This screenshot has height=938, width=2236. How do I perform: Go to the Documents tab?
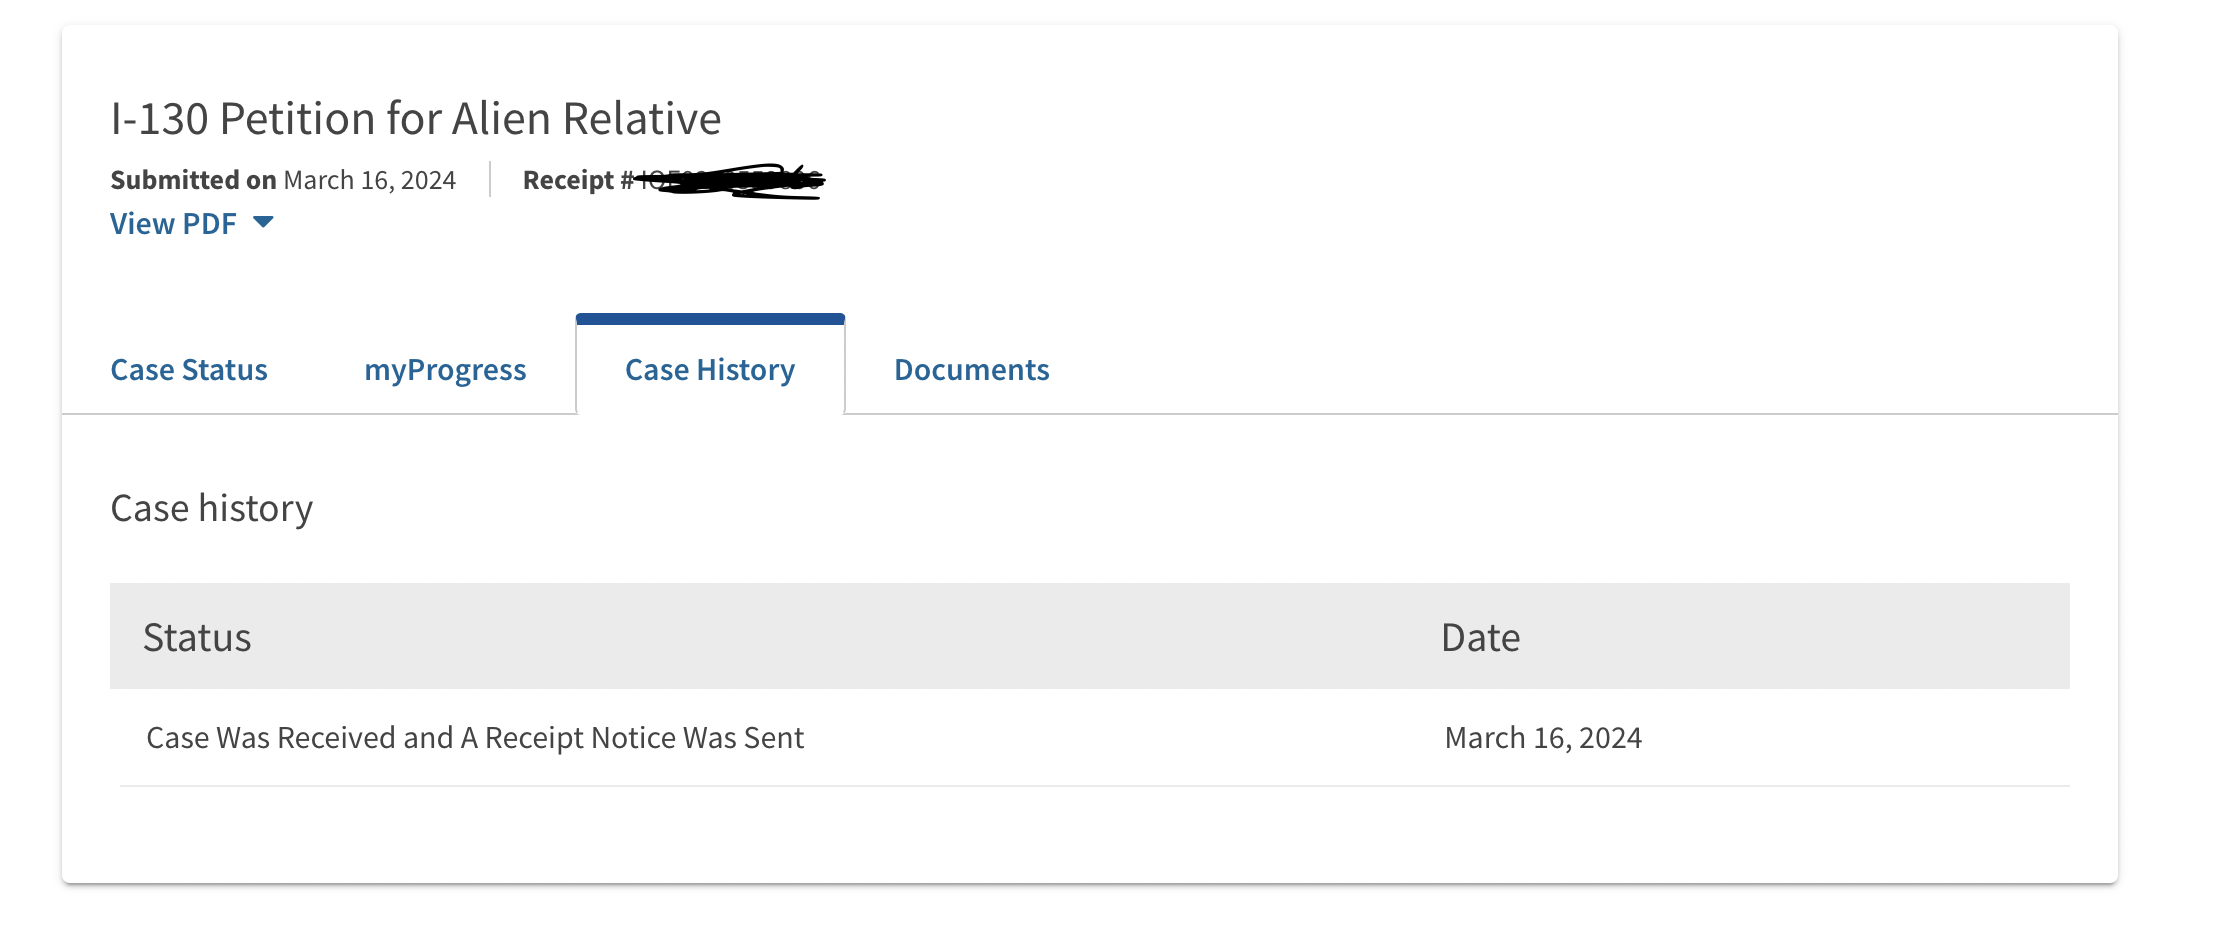click(972, 370)
